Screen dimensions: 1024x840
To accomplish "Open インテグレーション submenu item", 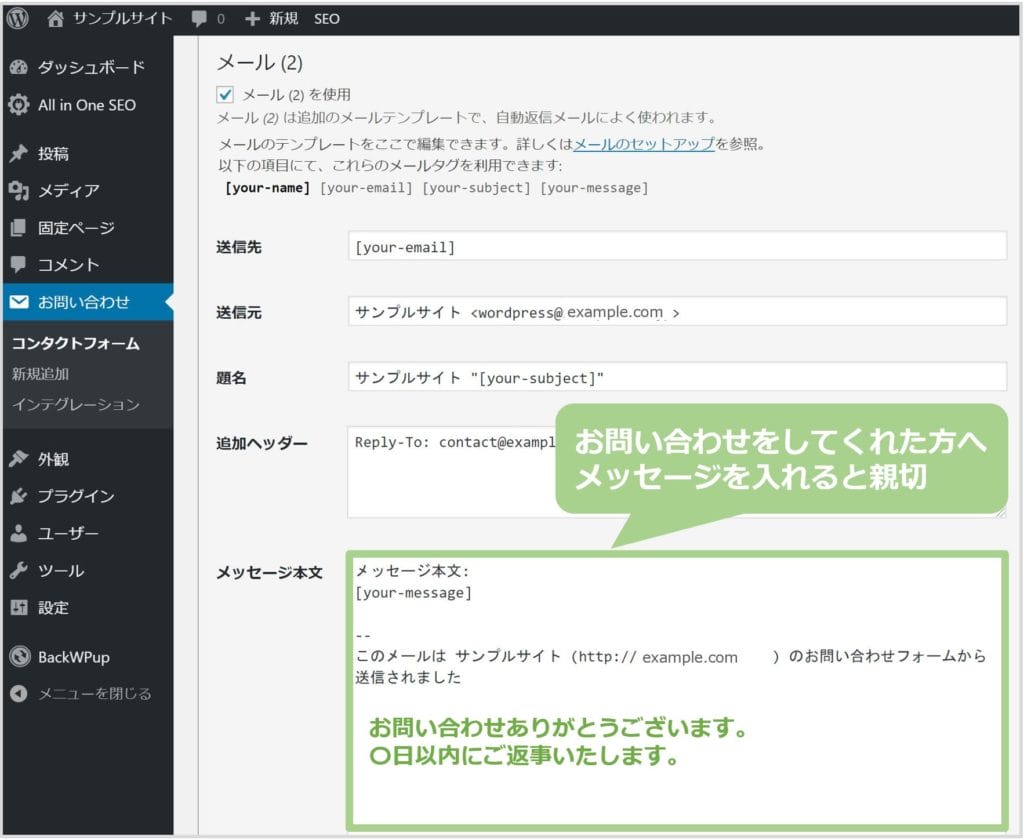I will click(76, 405).
